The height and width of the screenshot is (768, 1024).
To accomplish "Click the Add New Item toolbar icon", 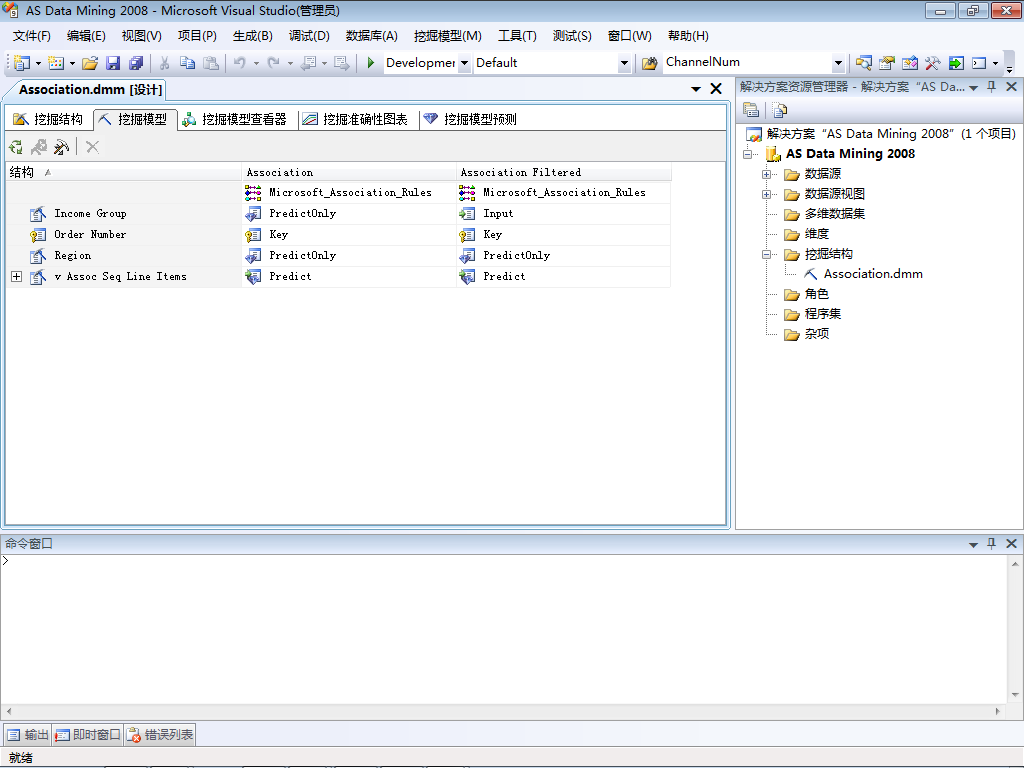I will click(x=56, y=63).
